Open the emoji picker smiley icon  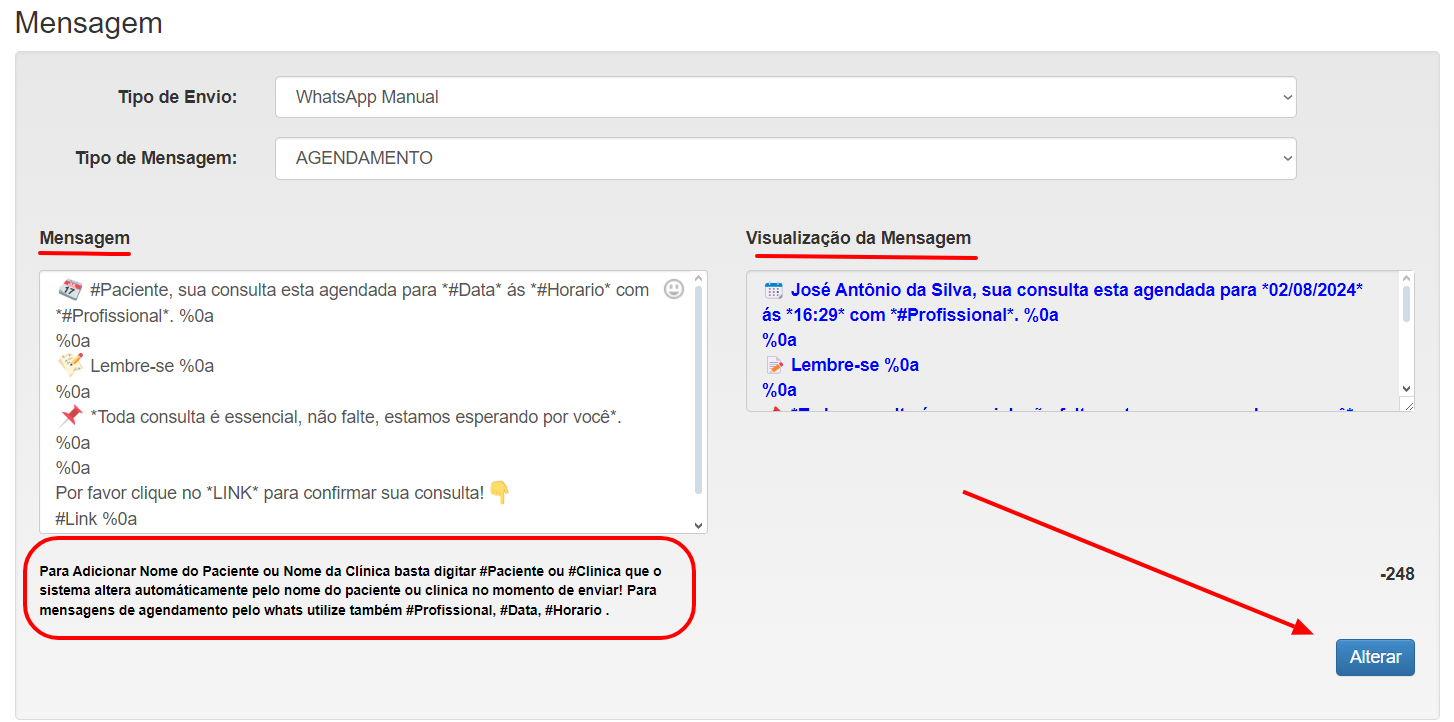pos(674,288)
